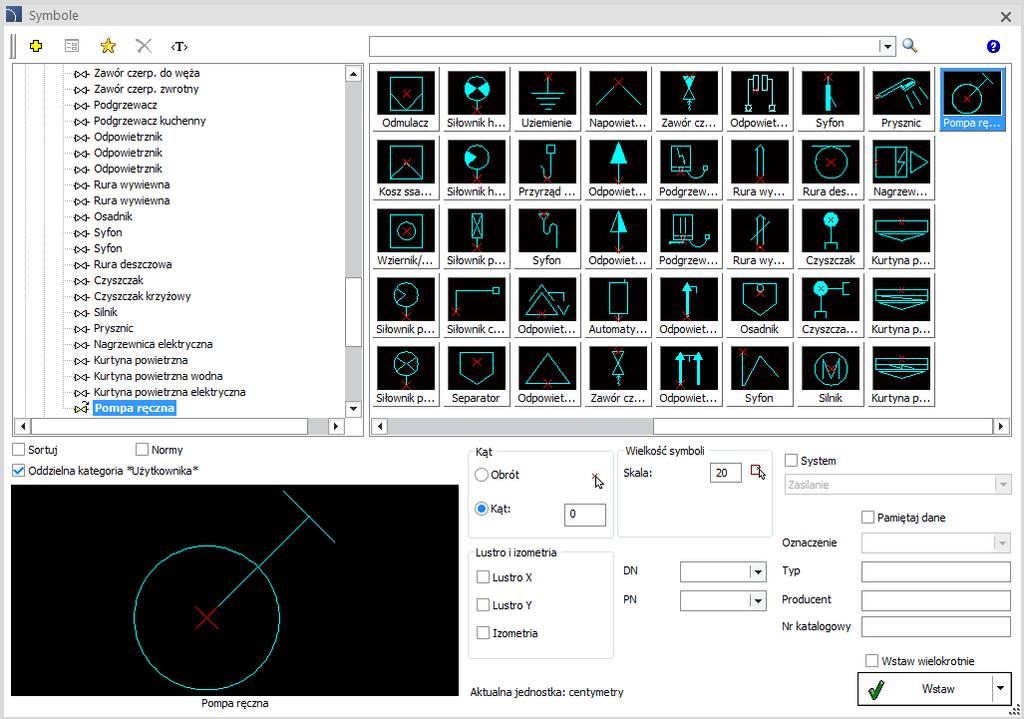
Task: Click pick-scale icon next to Skala field
Action: point(758,471)
